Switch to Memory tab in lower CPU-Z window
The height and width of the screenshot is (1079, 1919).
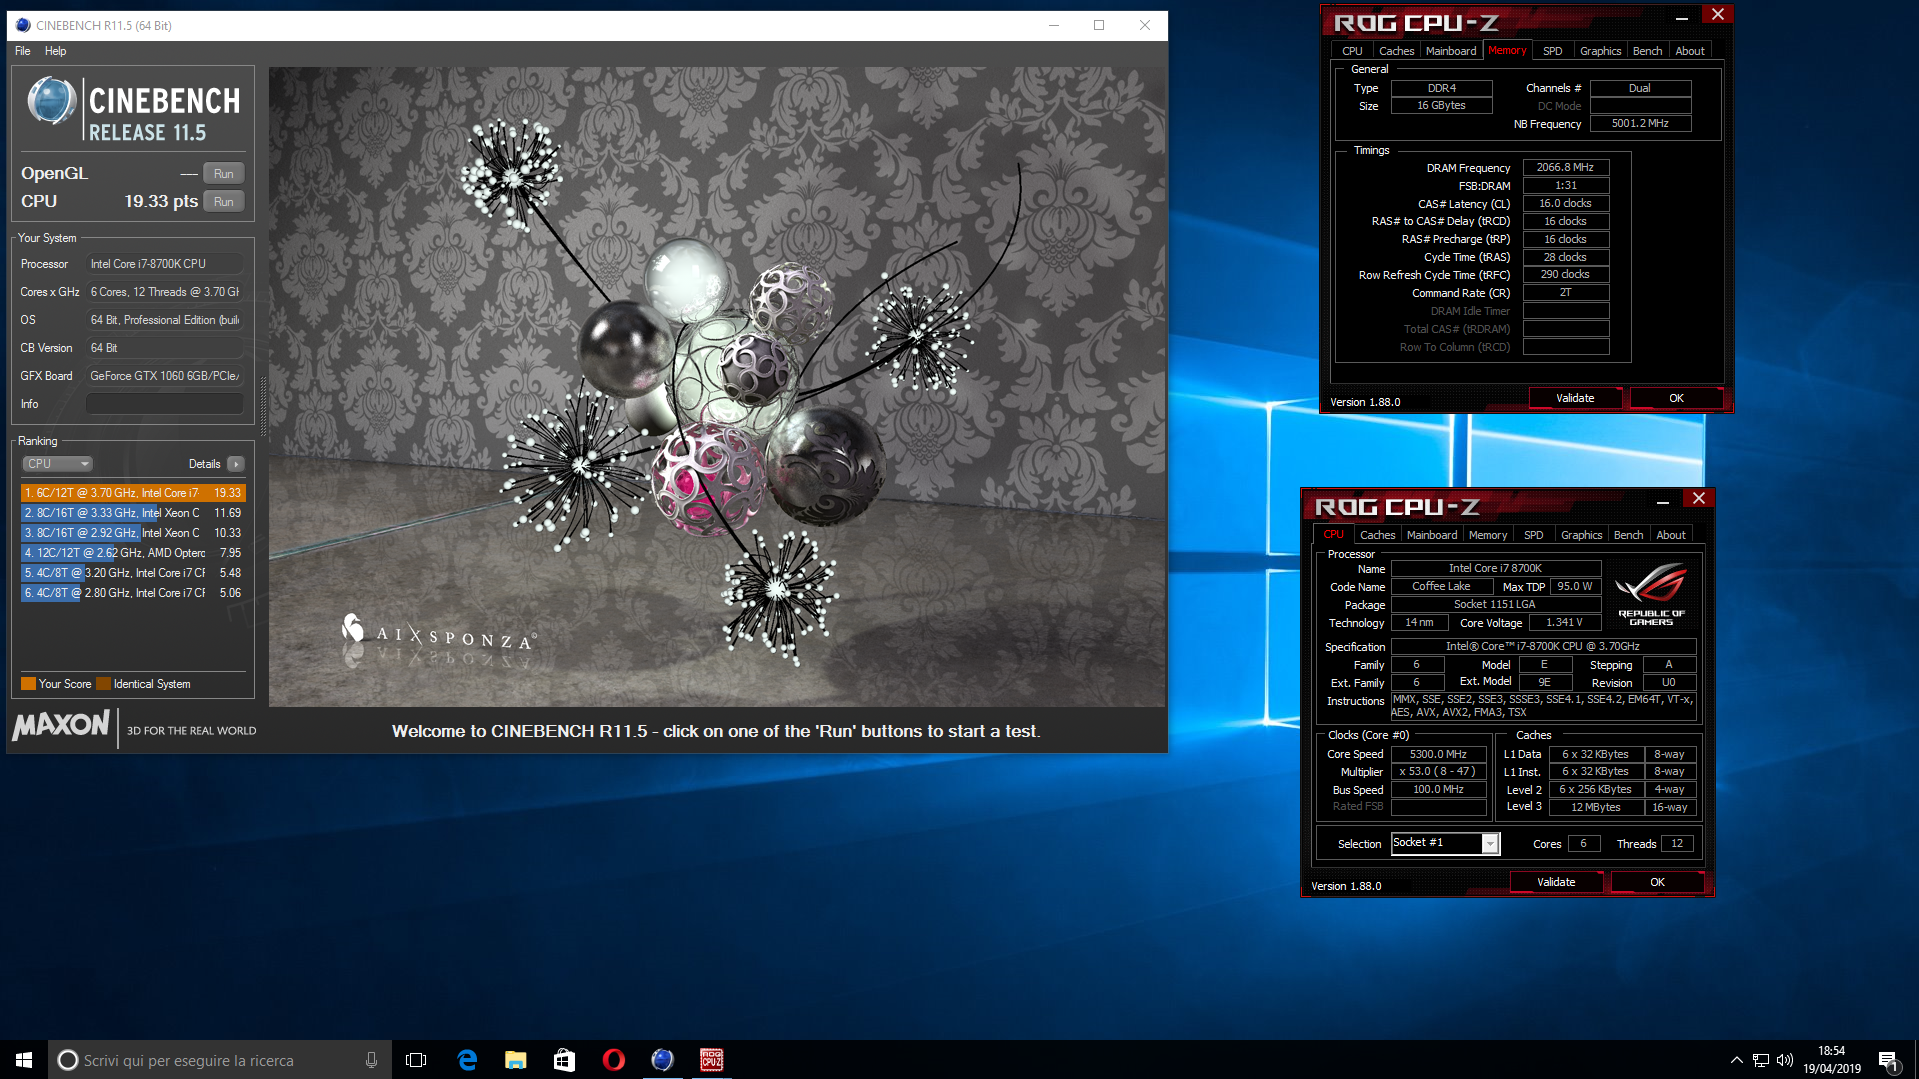1488,535
